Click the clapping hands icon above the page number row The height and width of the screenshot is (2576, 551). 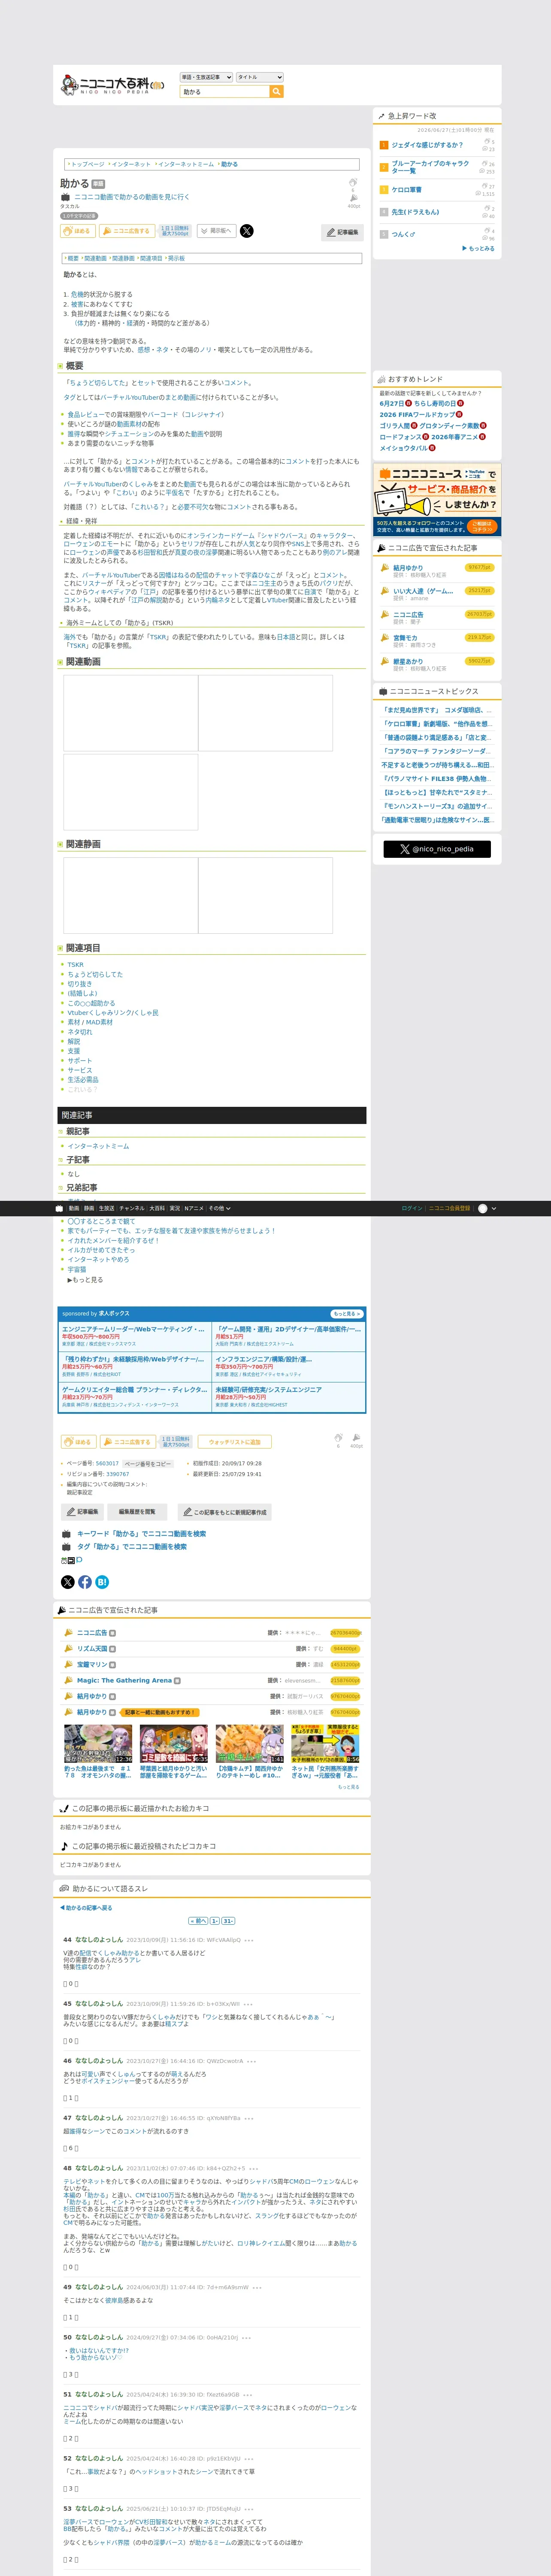[338, 1438]
